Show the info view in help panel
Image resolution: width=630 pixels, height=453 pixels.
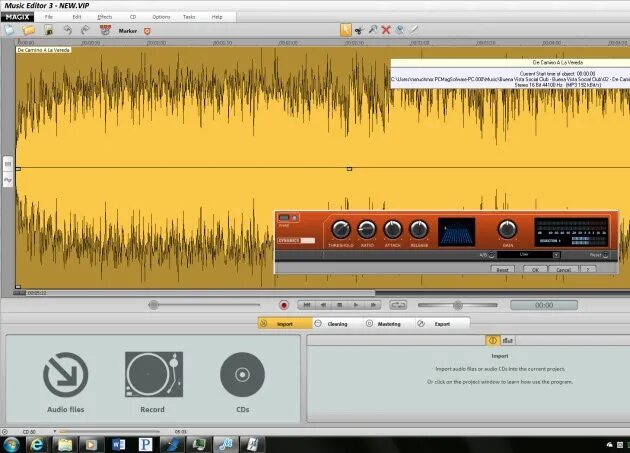493,340
